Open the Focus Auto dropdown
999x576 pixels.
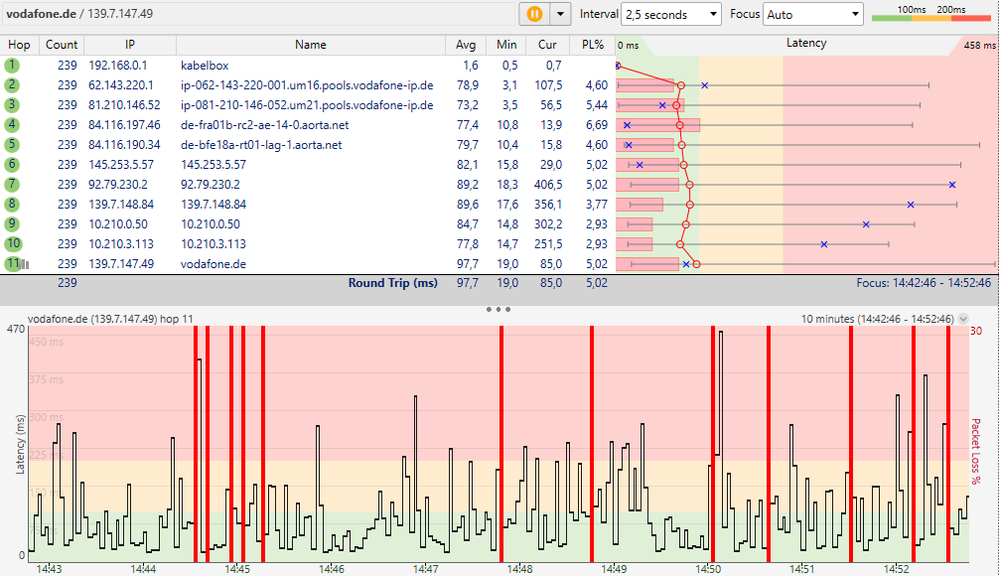pos(813,14)
